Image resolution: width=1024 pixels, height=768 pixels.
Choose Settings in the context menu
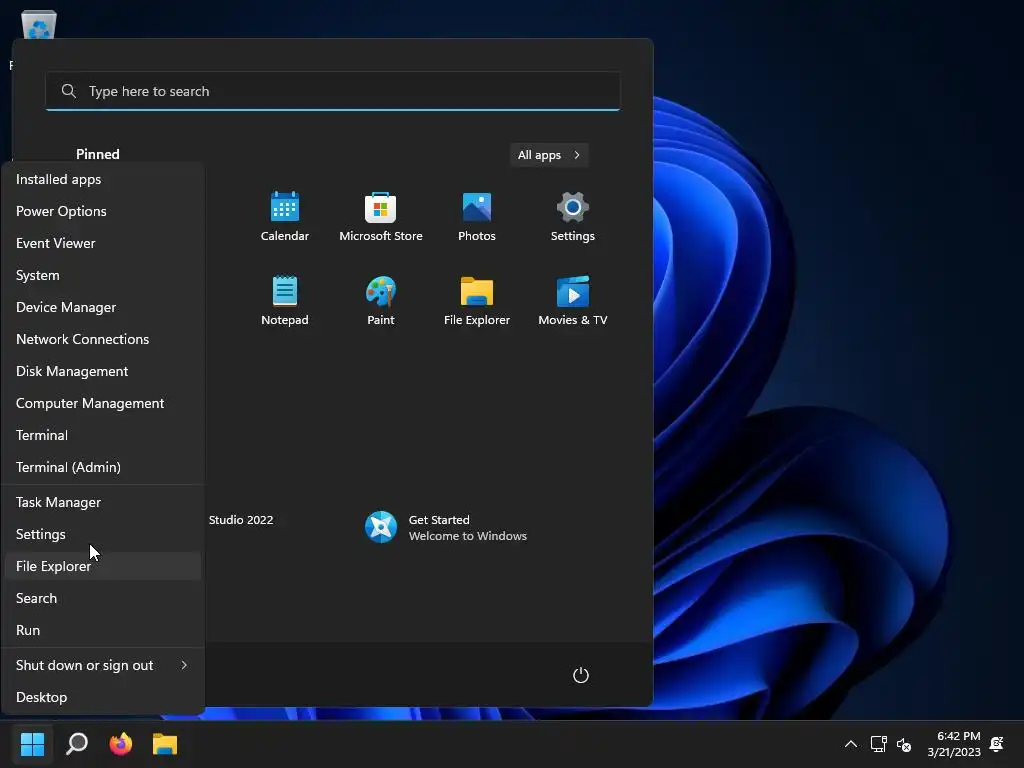point(103,534)
